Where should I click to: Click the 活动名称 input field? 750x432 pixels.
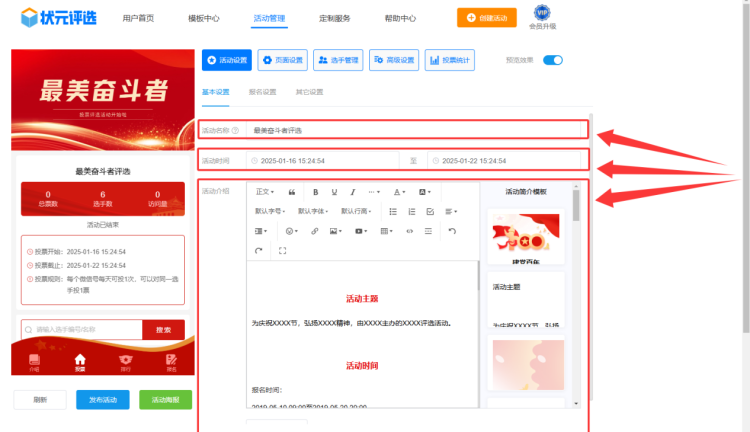tap(415, 130)
